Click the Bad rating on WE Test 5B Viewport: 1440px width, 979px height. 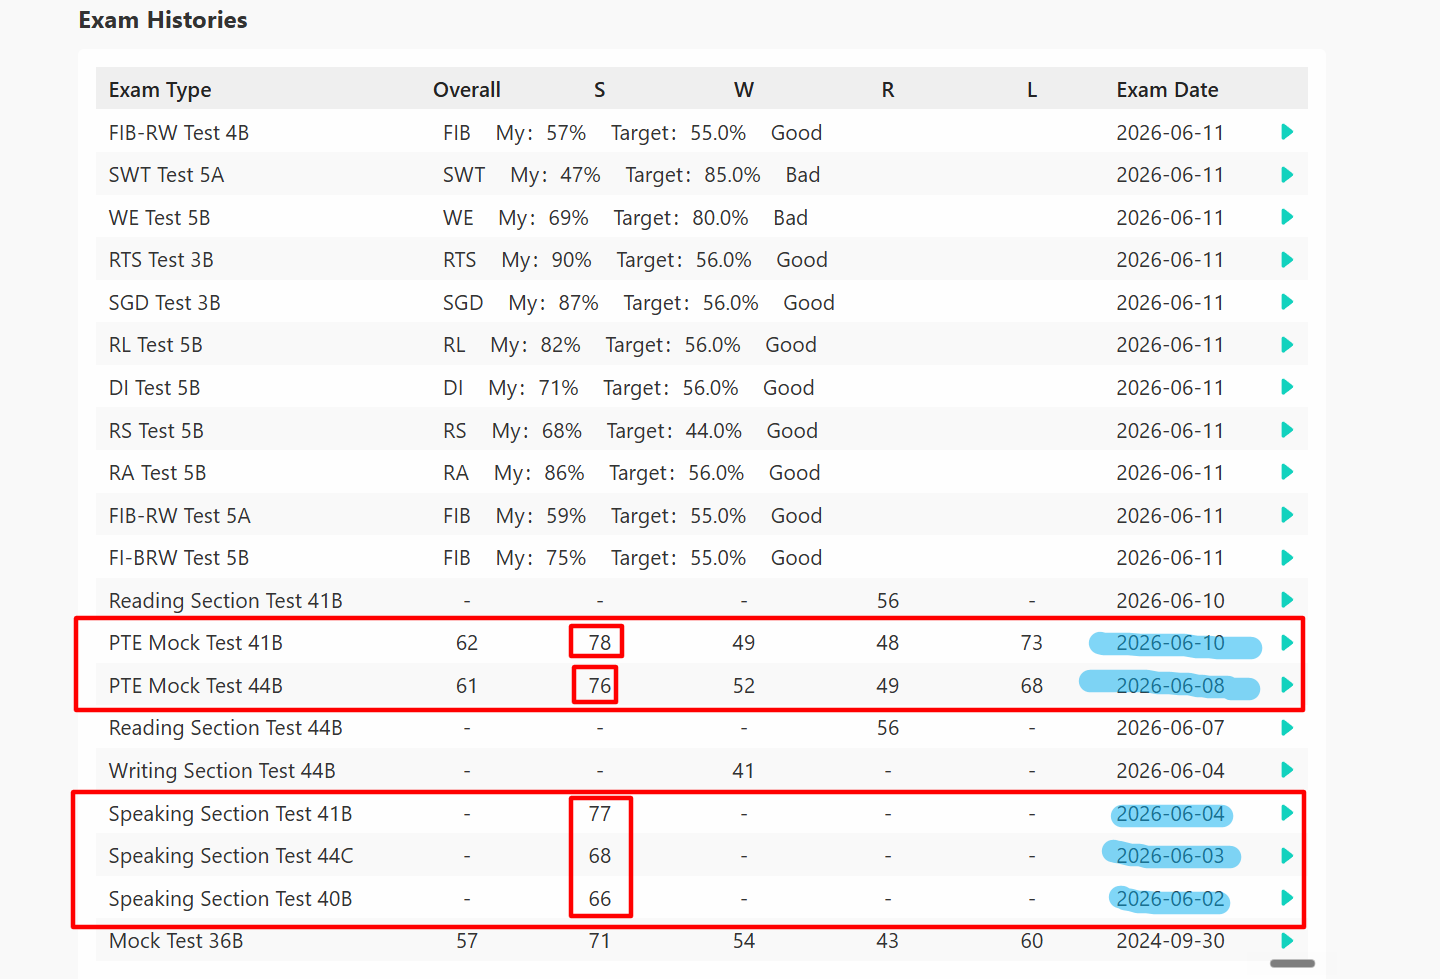pyautogui.click(x=790, y=218)
